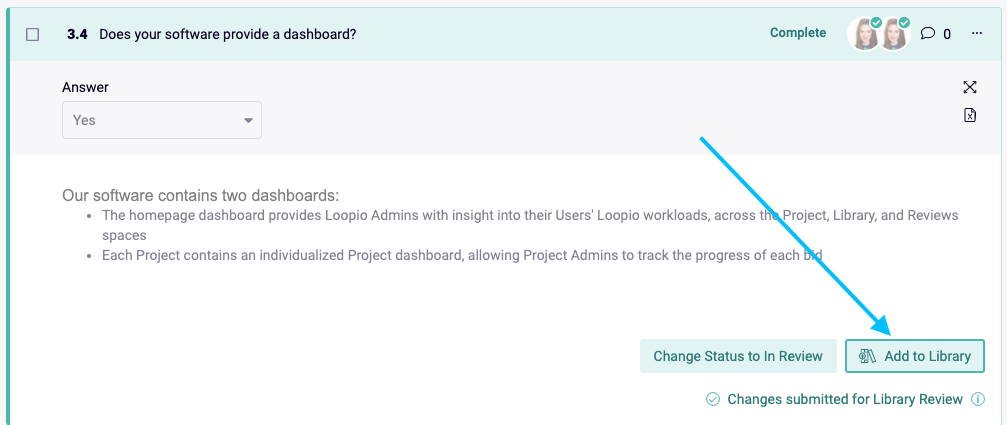Click the info icon beside Library Review
Screen dimensions: 1007x425
(977, 399)
